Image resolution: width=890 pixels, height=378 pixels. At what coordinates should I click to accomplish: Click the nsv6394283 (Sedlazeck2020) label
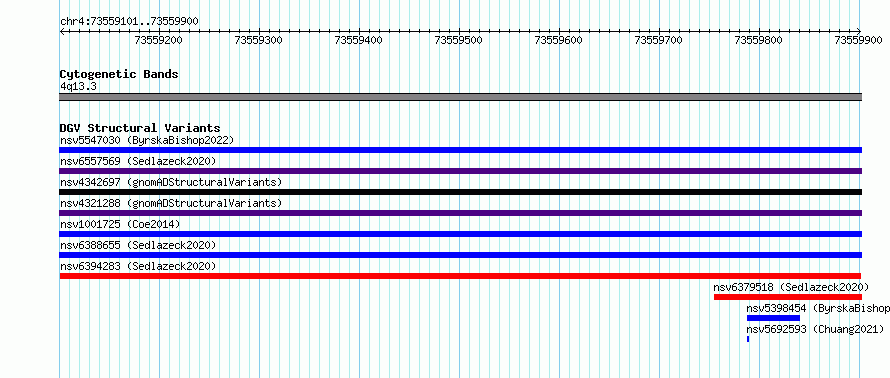[x=138, y=266]
